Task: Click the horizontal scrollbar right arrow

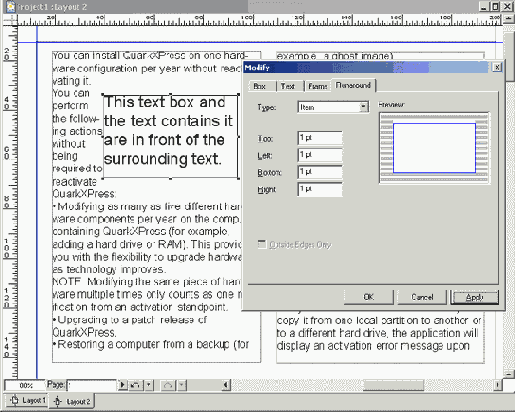Action: click(x=497, y=385)
